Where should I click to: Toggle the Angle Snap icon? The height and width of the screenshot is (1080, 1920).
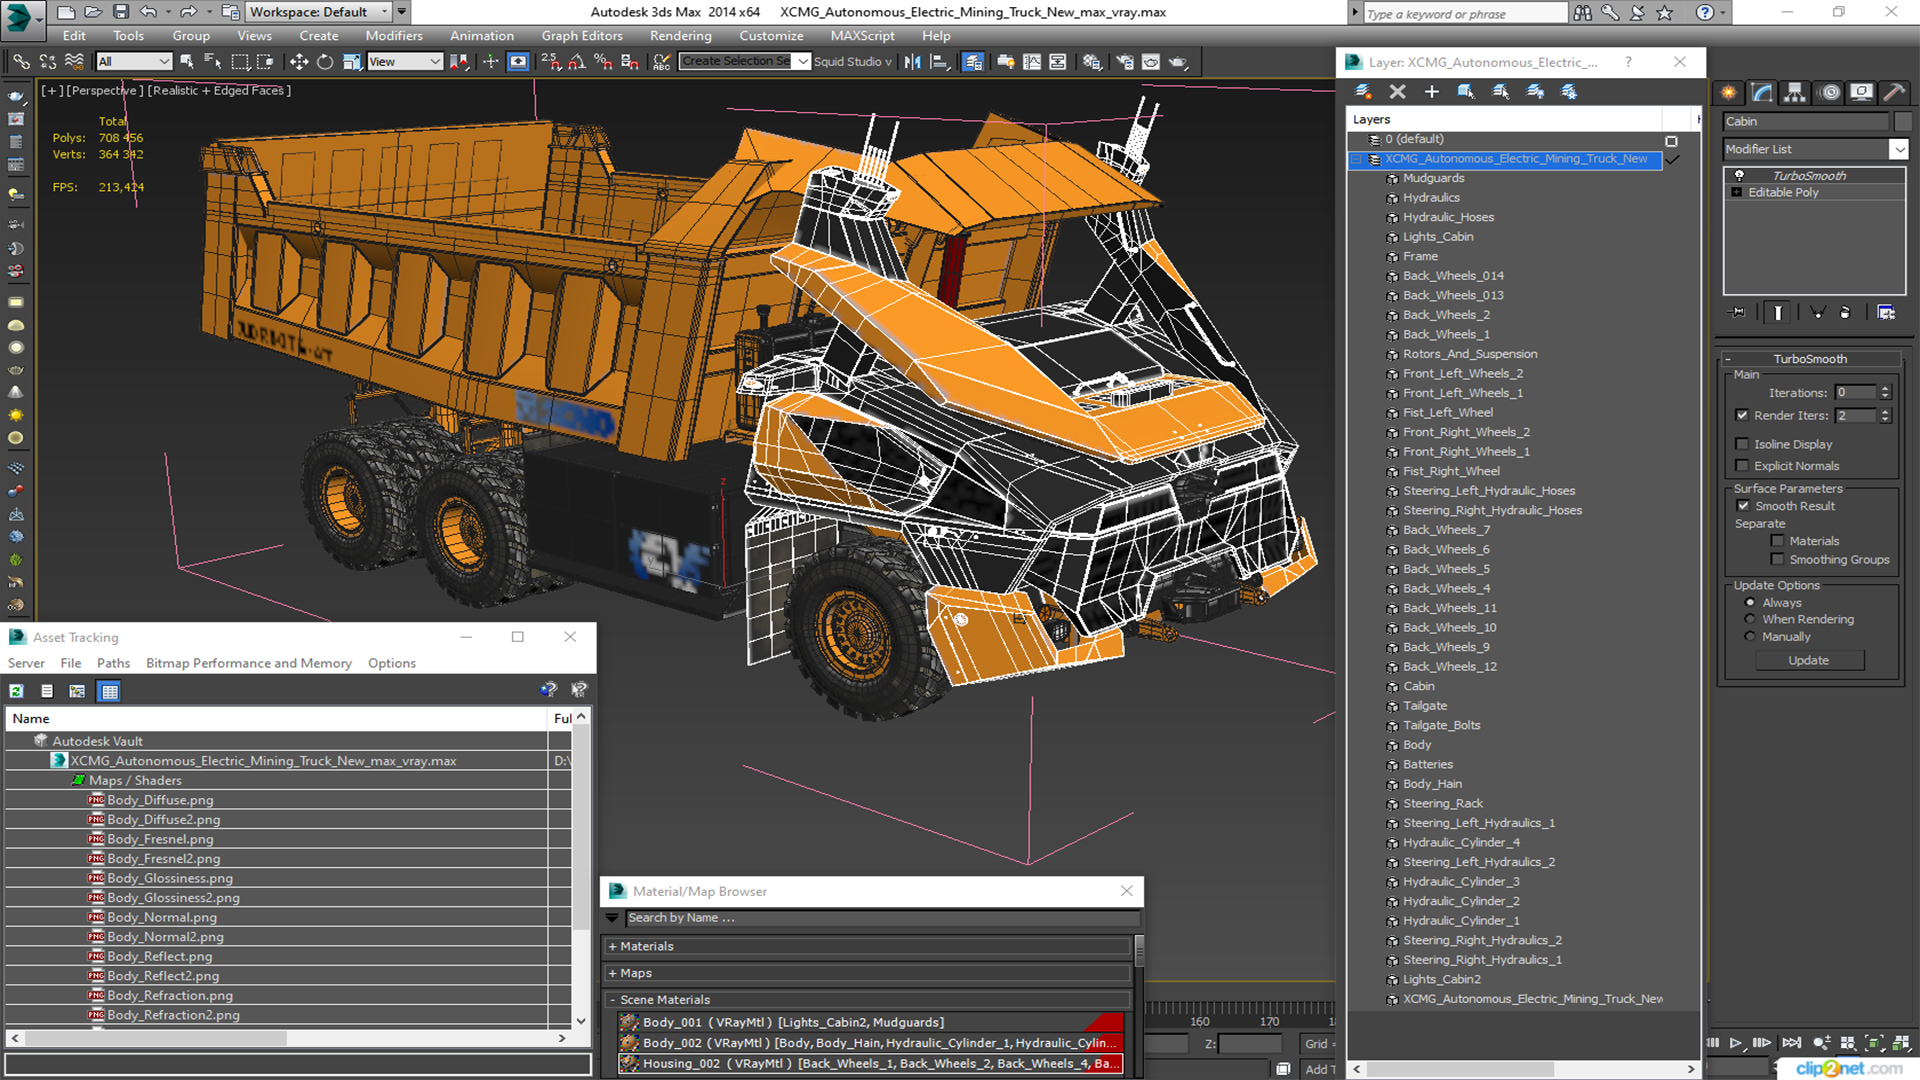[x=577, y=62]
